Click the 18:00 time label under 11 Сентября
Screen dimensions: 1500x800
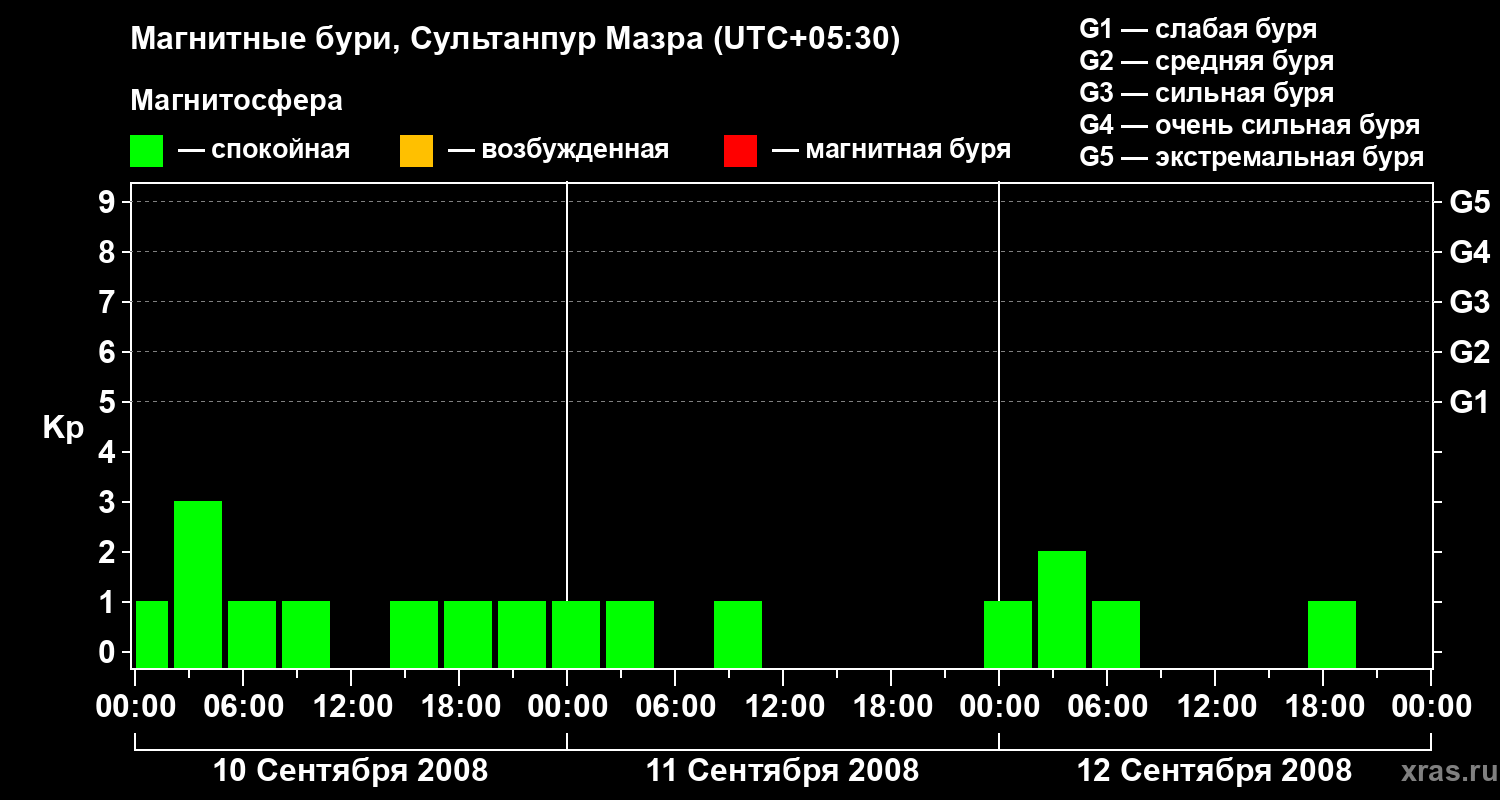[x=891, y=707]
